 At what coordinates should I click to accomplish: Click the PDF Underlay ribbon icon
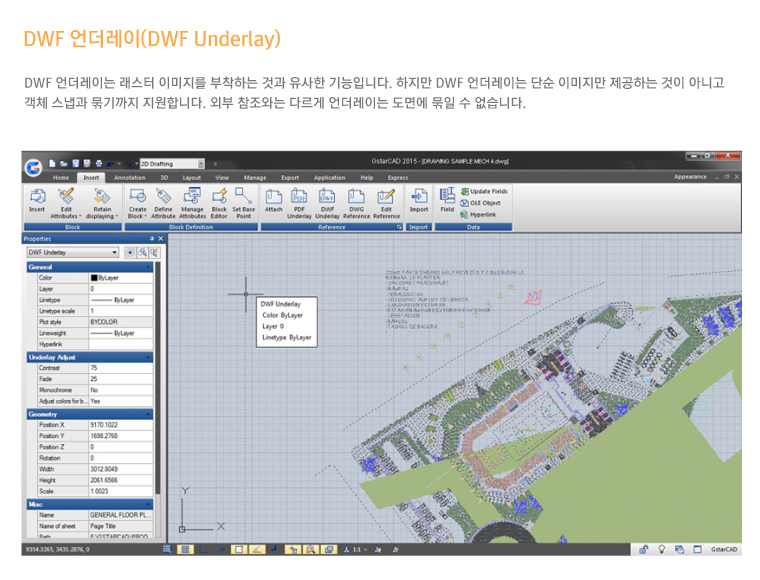tap(299, 200)
